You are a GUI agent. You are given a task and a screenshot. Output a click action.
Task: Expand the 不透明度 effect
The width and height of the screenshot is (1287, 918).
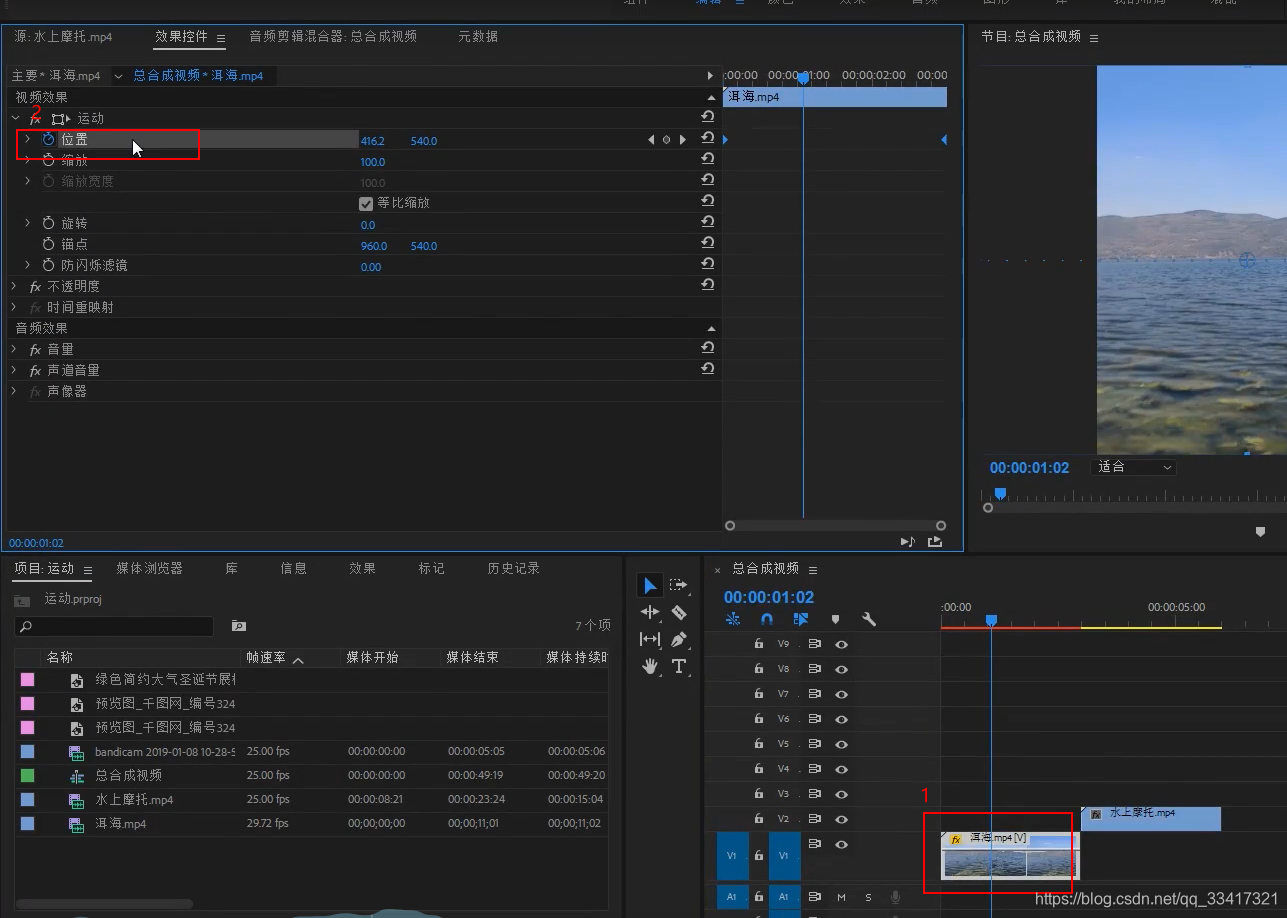(15, 286)
